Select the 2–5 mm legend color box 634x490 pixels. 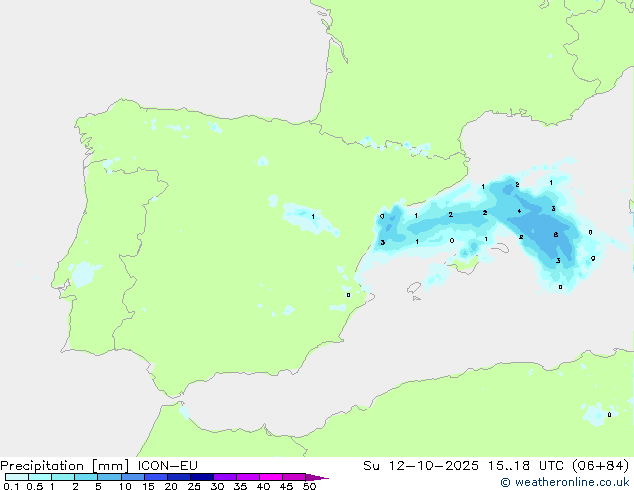(x=86, y=477)
